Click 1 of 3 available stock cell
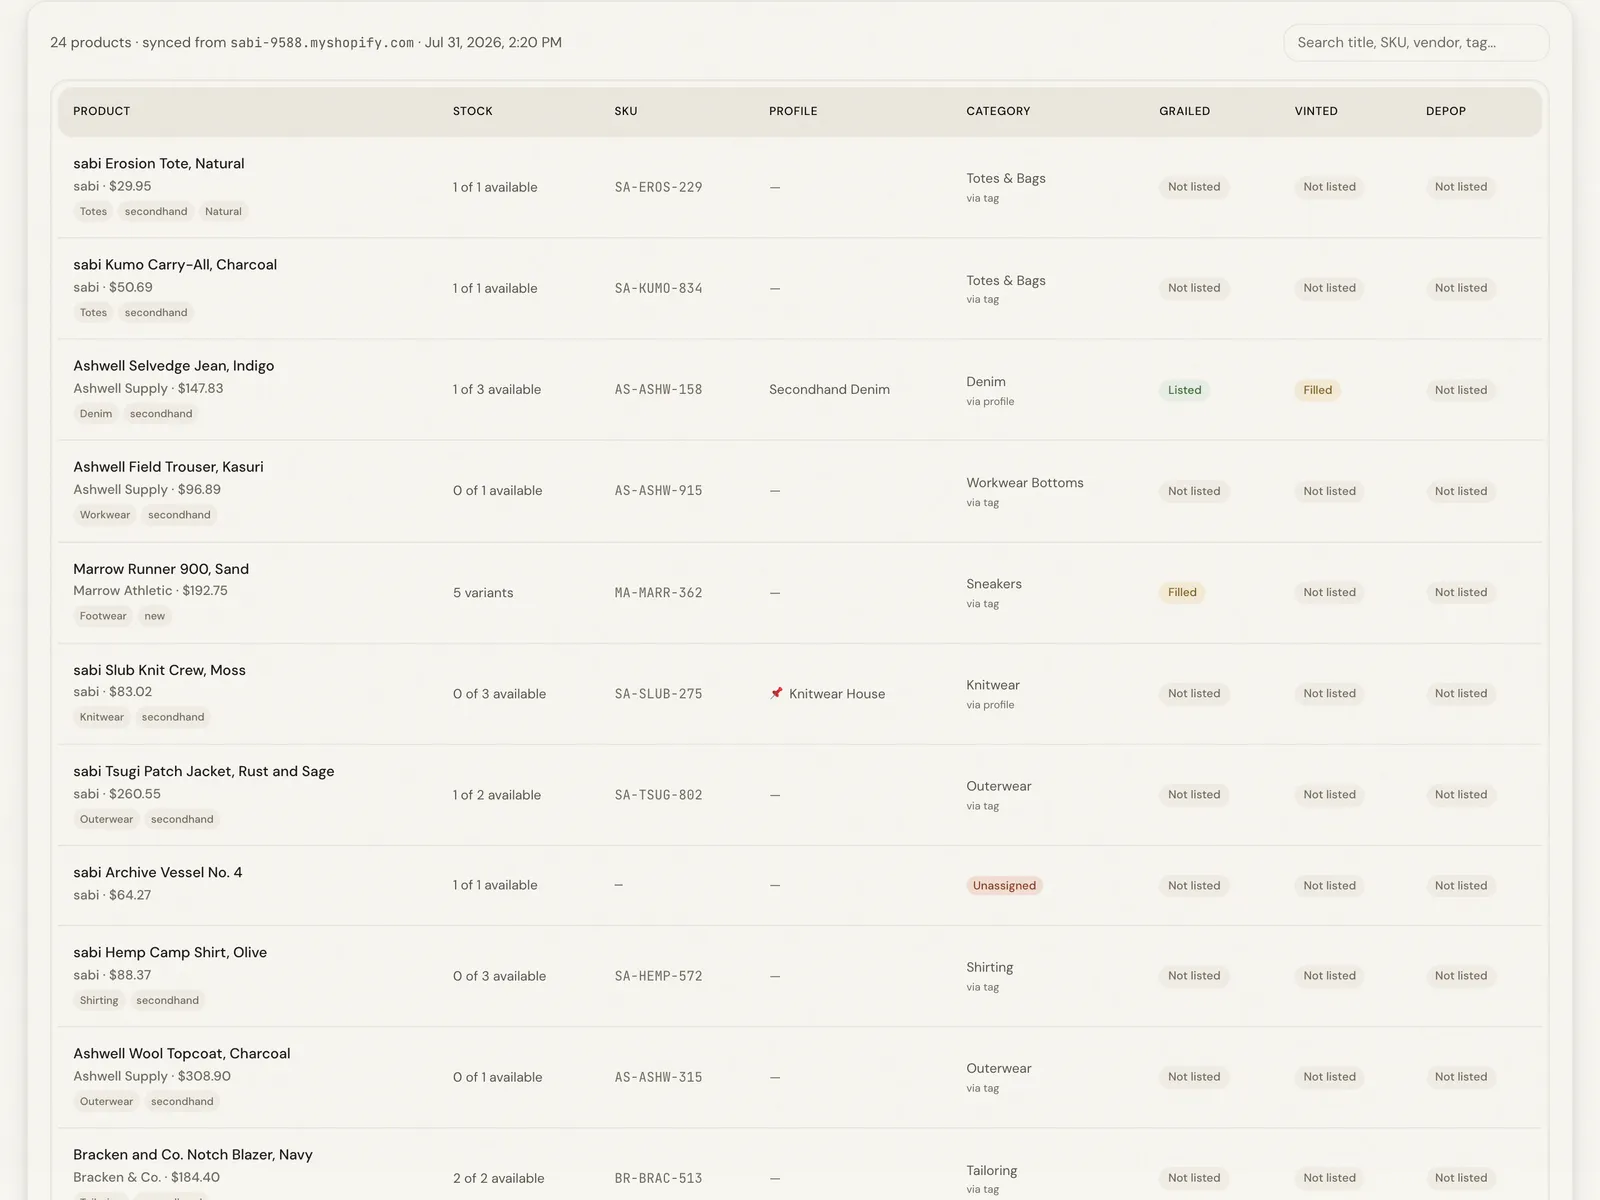Viewport: 1600px width, 1200px height. [497, 389]
